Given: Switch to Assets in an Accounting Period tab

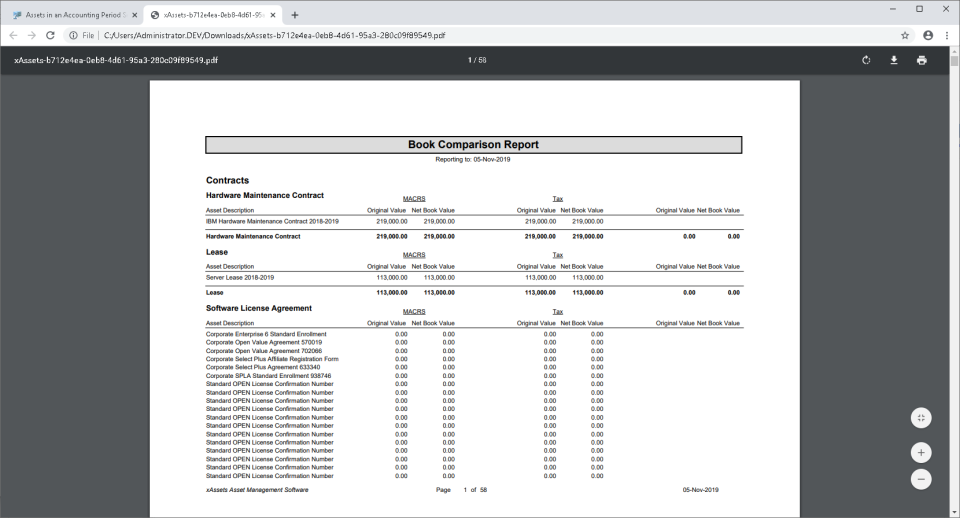Looking at the screenshot, I should pos(74,15).
